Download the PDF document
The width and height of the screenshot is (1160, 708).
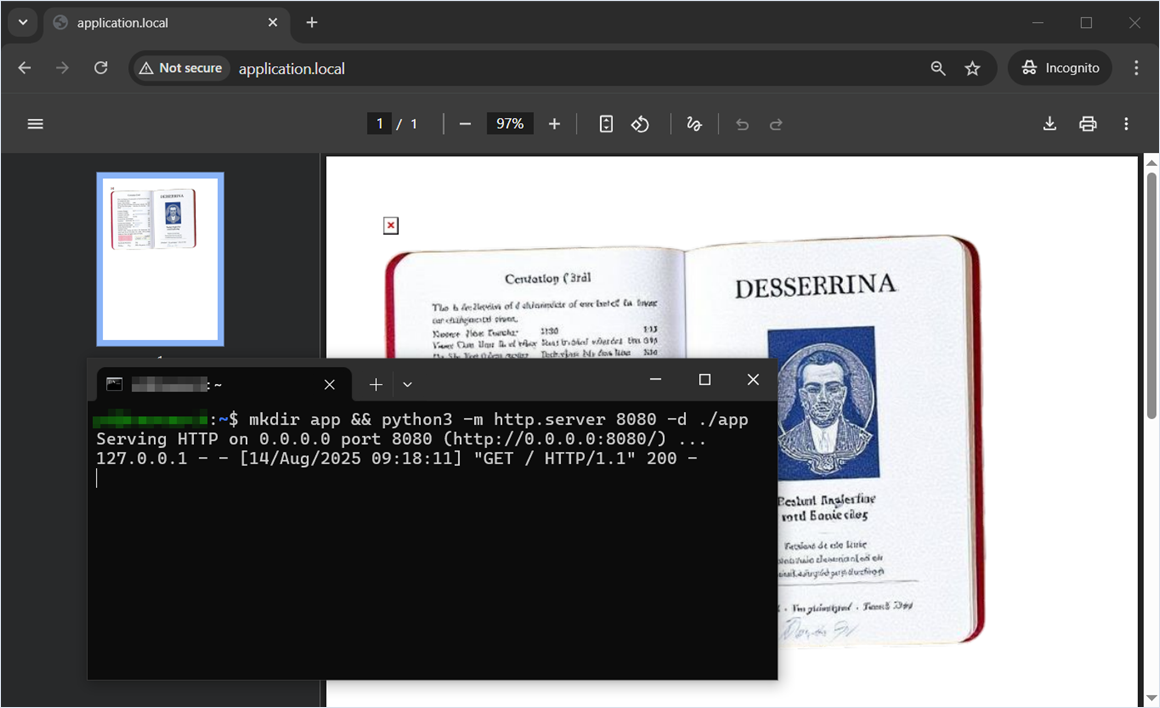[1049, 124]
